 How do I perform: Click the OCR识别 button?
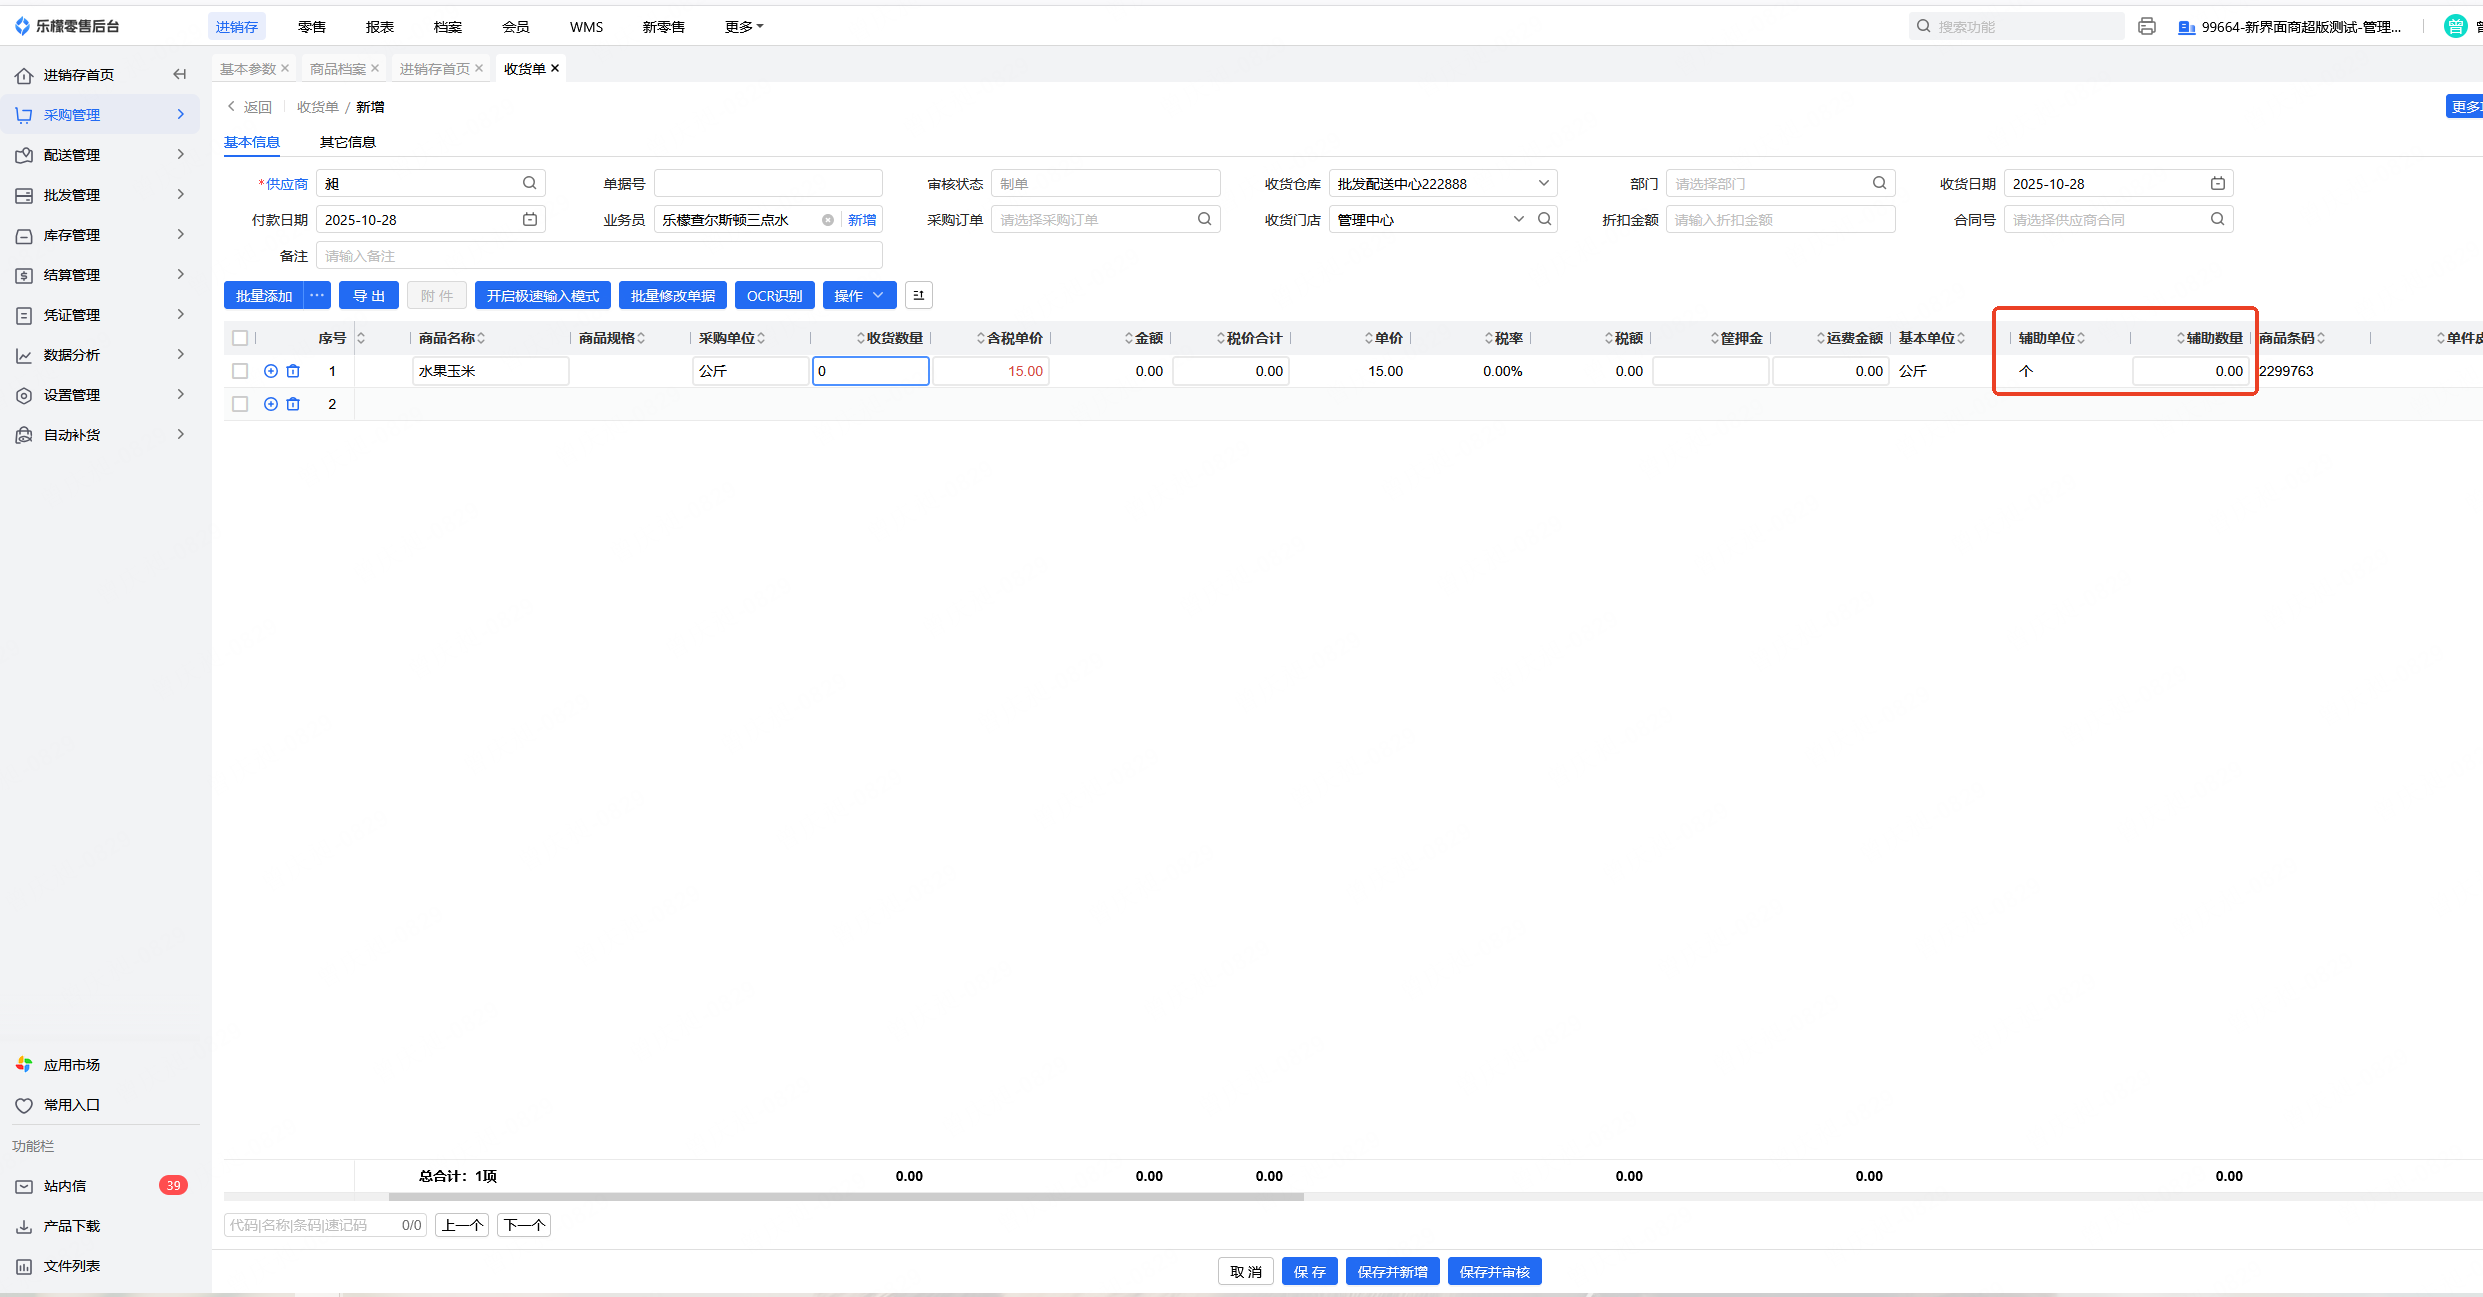(774, 295)
